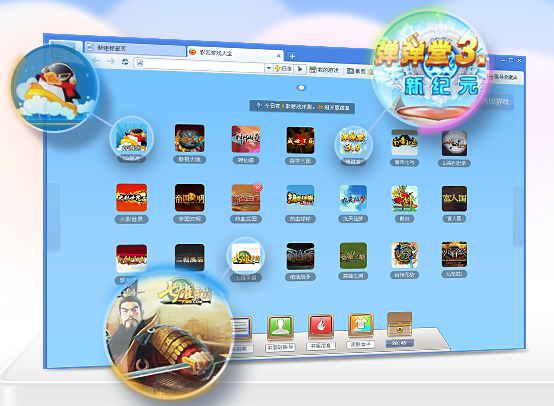Click the large penguin snowboard preview bubble
Screen dimensions: 554x406
pos(55,88)
